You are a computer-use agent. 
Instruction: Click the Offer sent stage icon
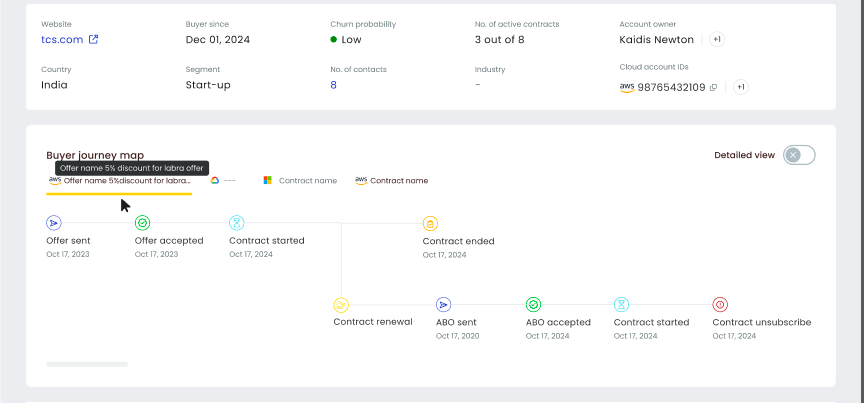pos(54,223)
